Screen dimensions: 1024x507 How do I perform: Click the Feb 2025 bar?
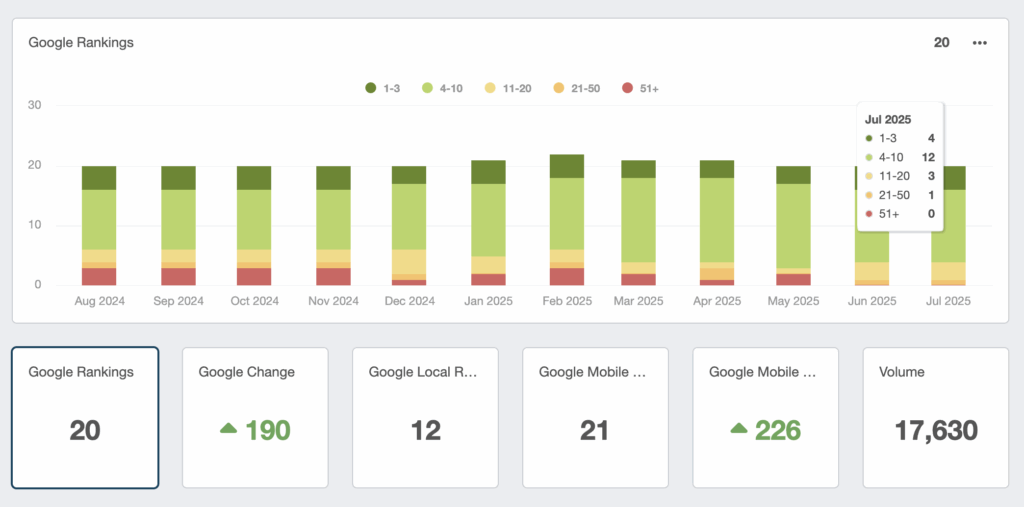567,220
